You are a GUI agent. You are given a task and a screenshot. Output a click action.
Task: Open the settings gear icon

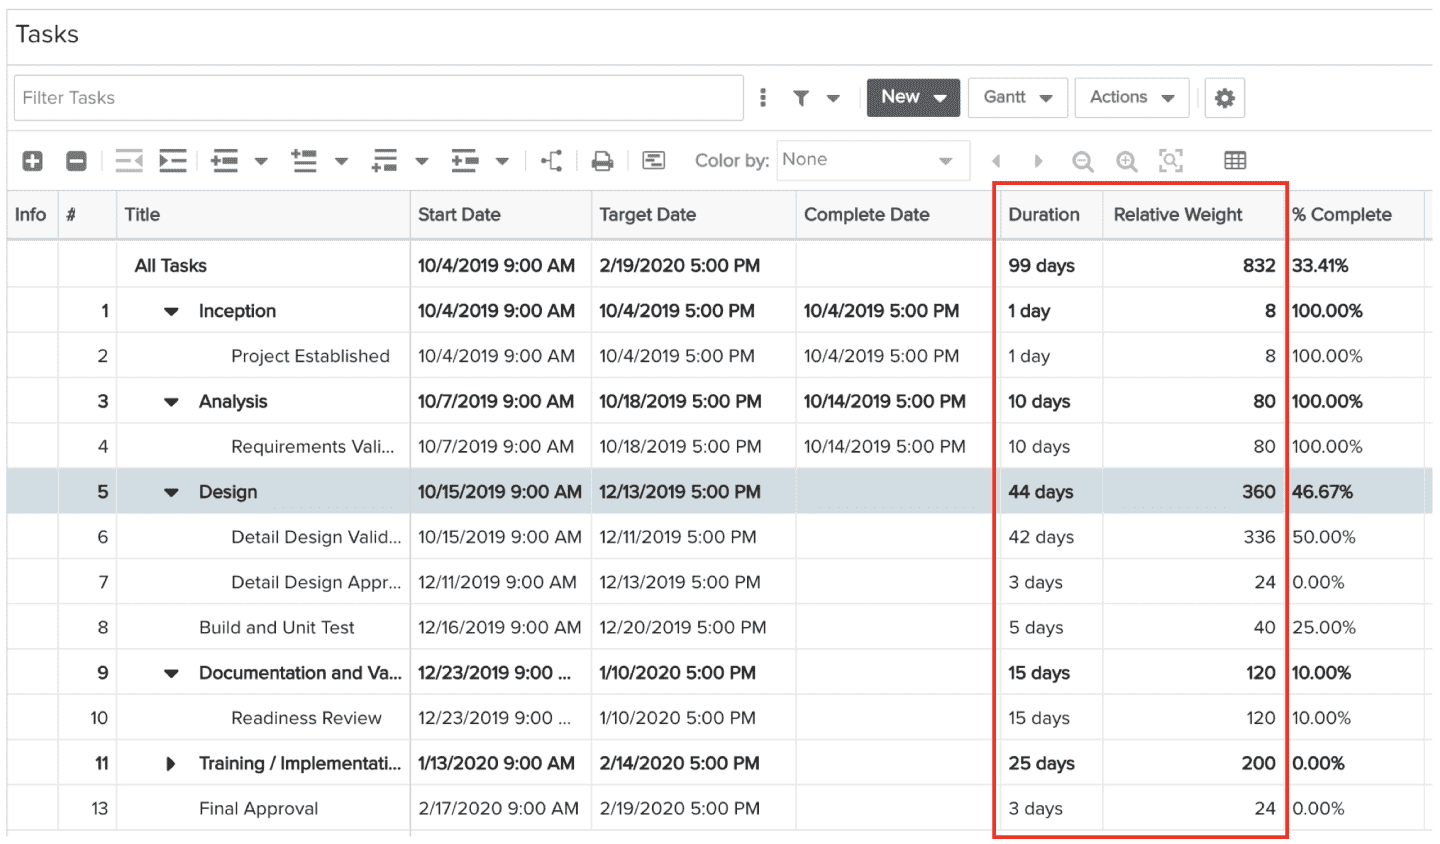tap(1224, 98)
